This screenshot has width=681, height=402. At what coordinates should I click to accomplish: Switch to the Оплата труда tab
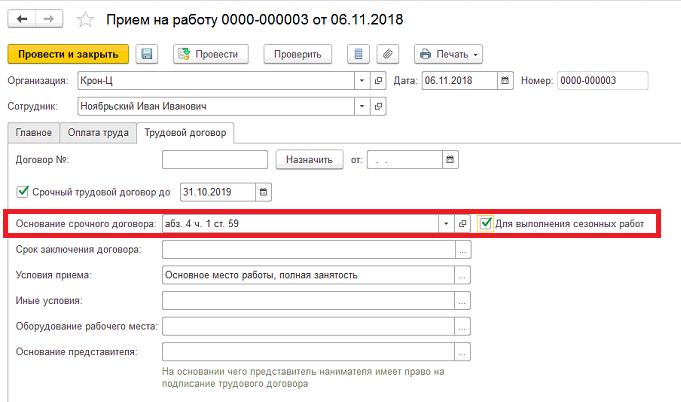coord(98,133)
